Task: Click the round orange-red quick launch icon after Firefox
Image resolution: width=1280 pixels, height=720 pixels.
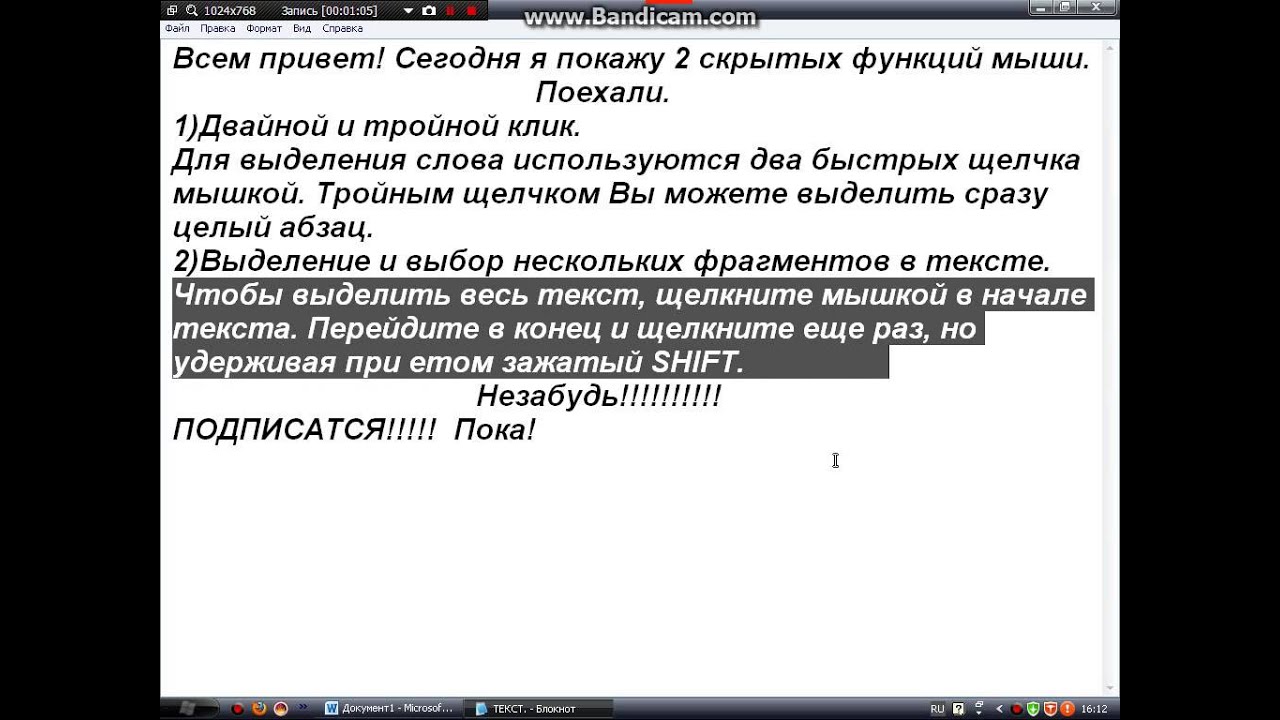Action: [281, 709]
